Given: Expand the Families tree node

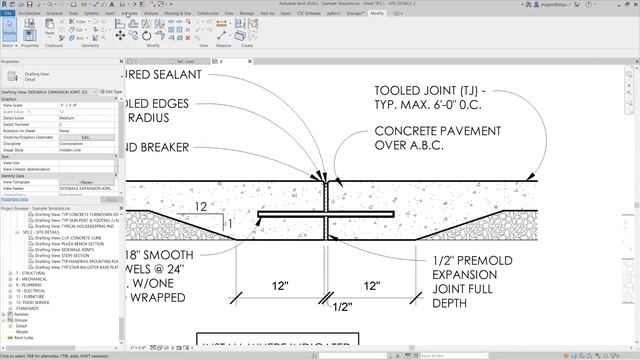Looking at the screenshot, I should 4,314.
